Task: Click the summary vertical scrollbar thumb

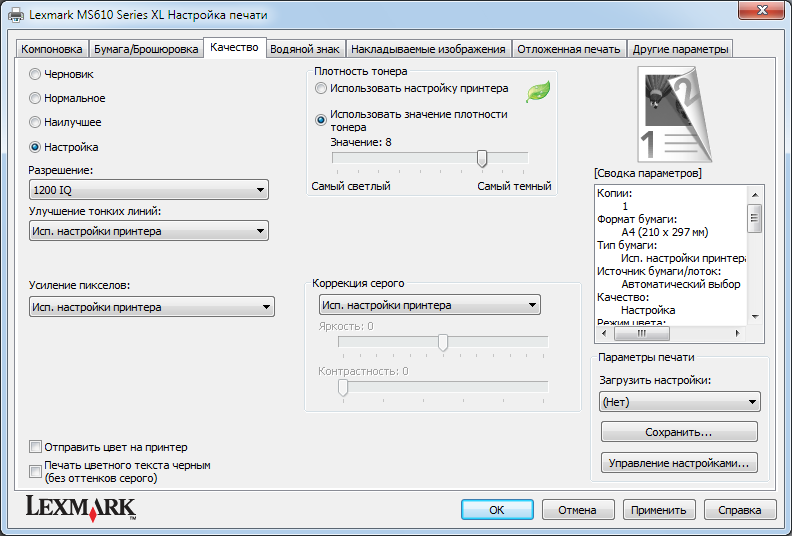Action: pos(755,218)
